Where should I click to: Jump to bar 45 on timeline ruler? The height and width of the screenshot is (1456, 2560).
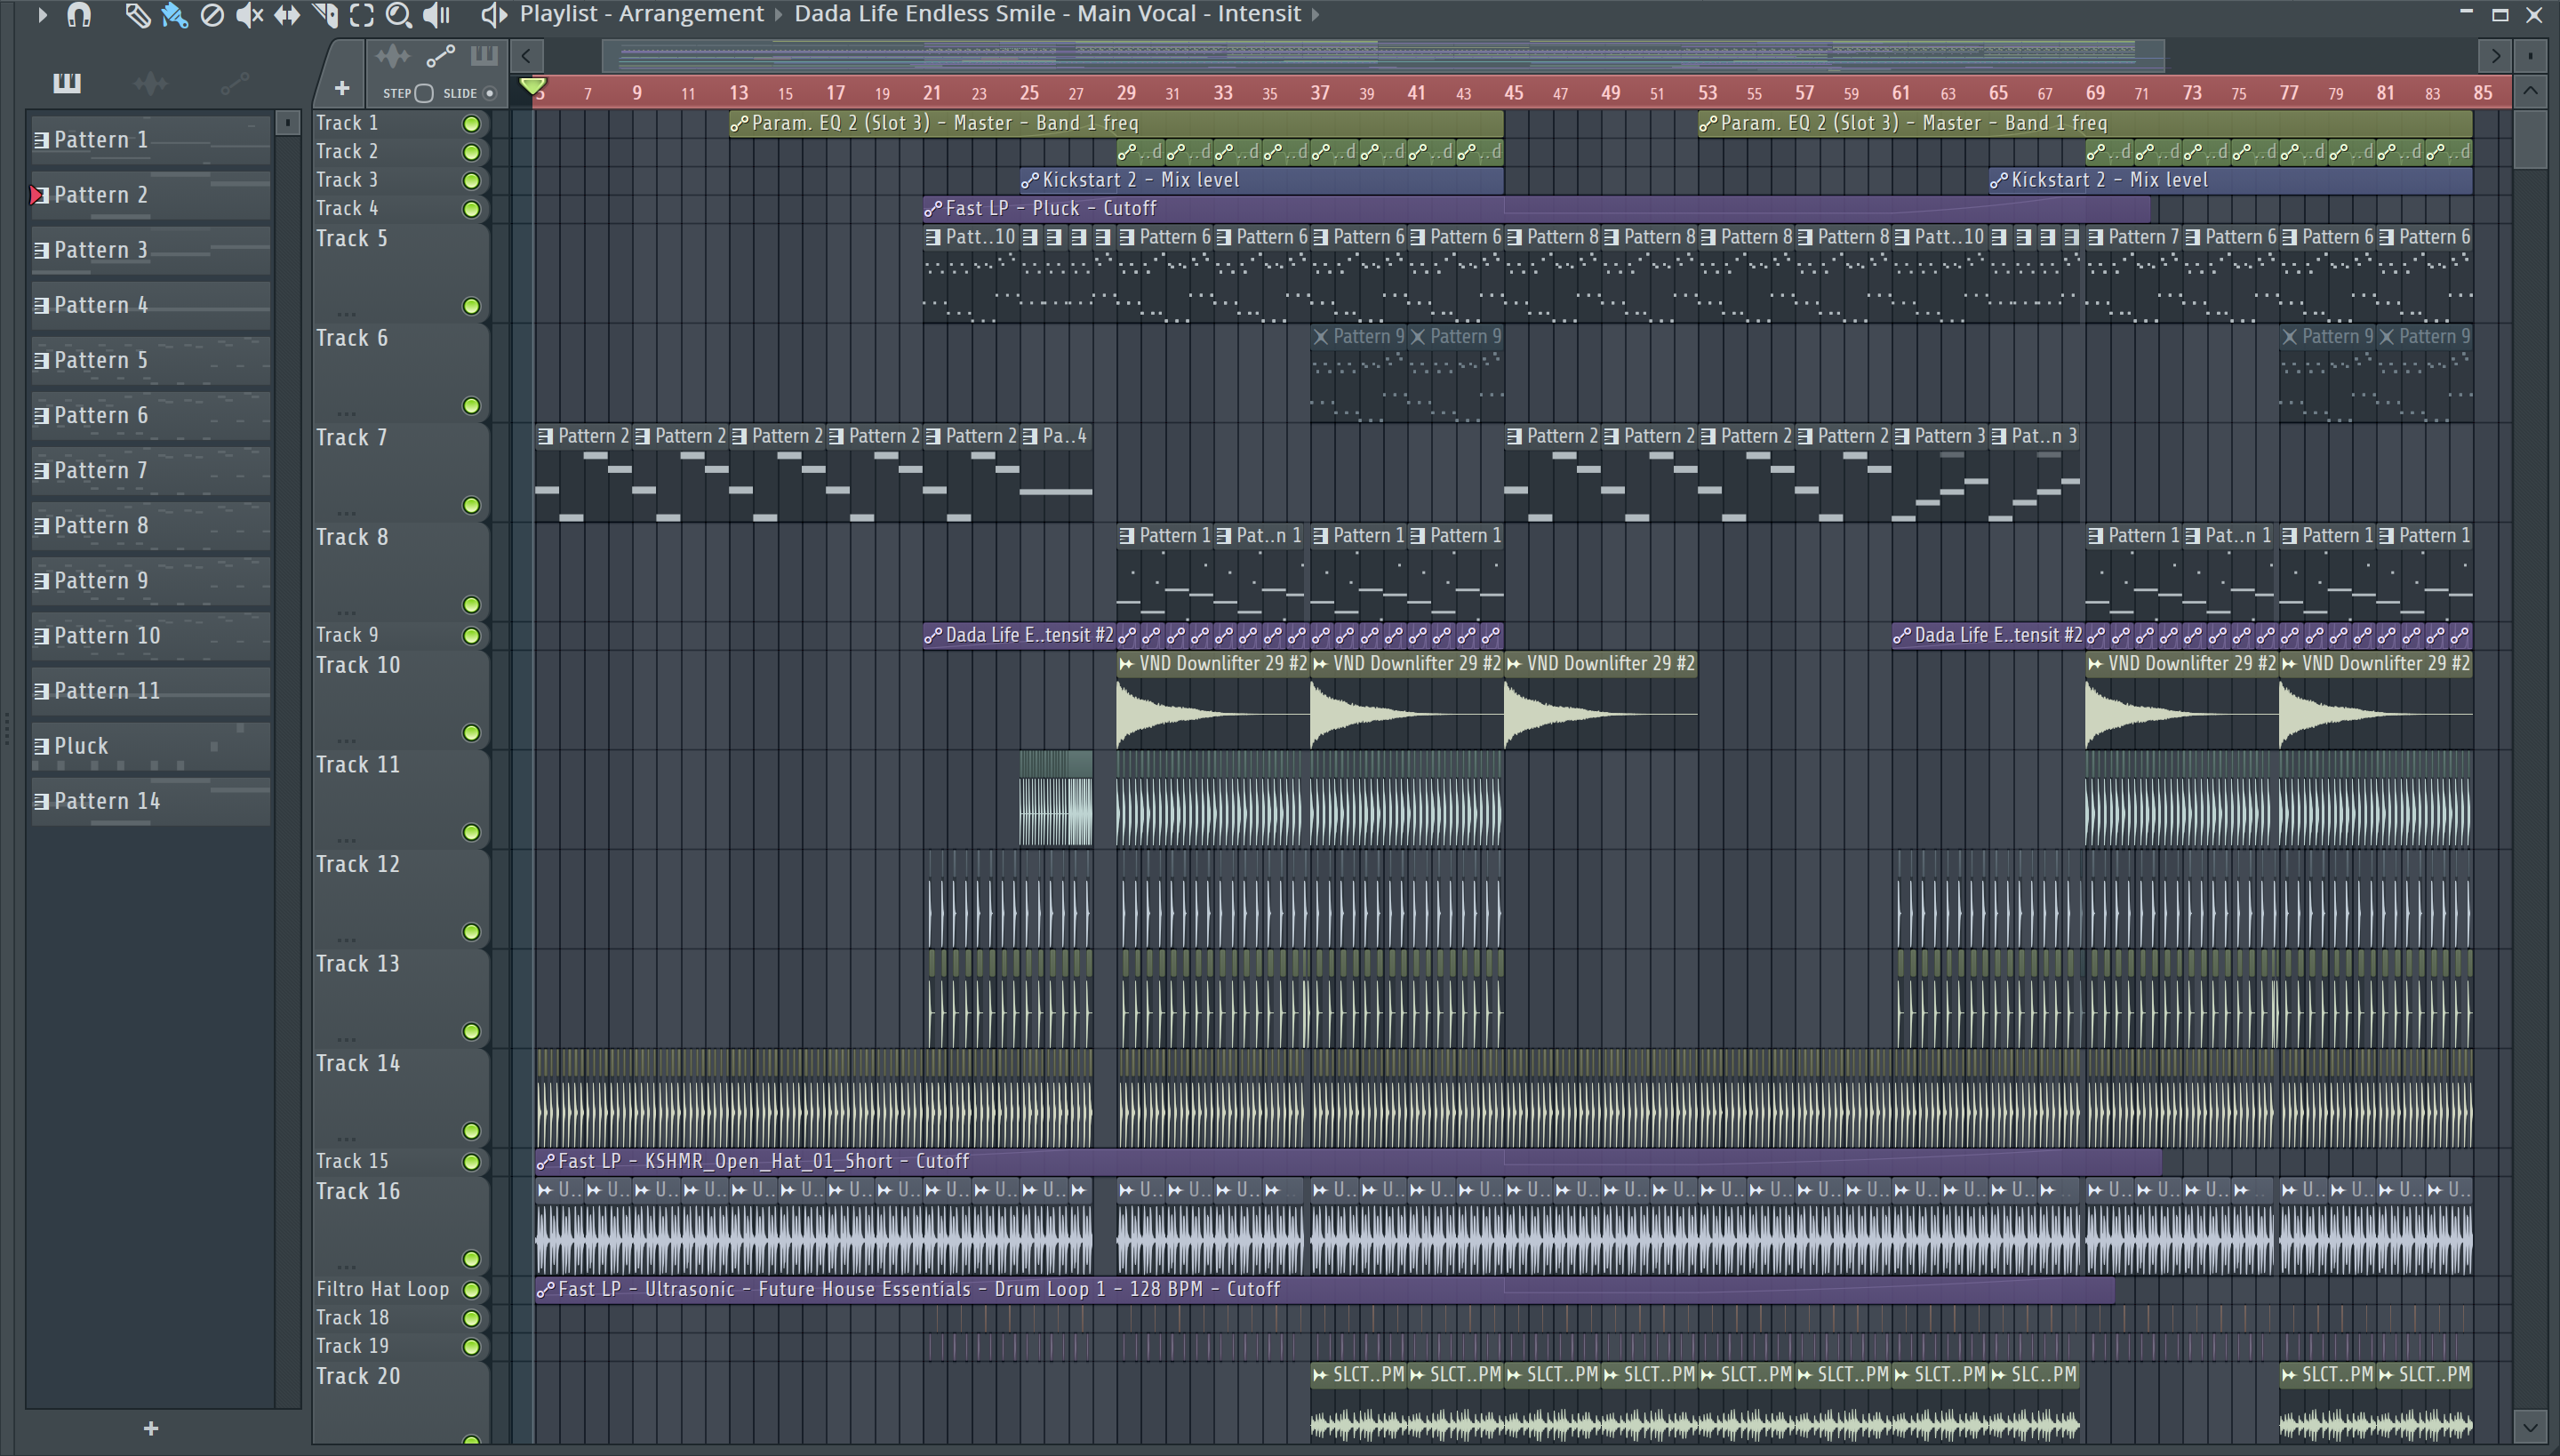[x=1513, y=93]
